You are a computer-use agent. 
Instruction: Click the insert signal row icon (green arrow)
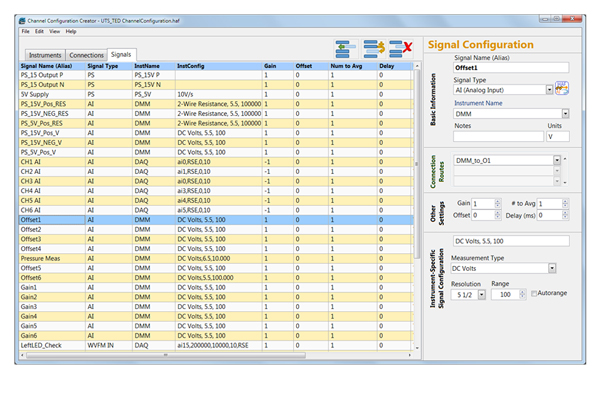click(347, 49)
